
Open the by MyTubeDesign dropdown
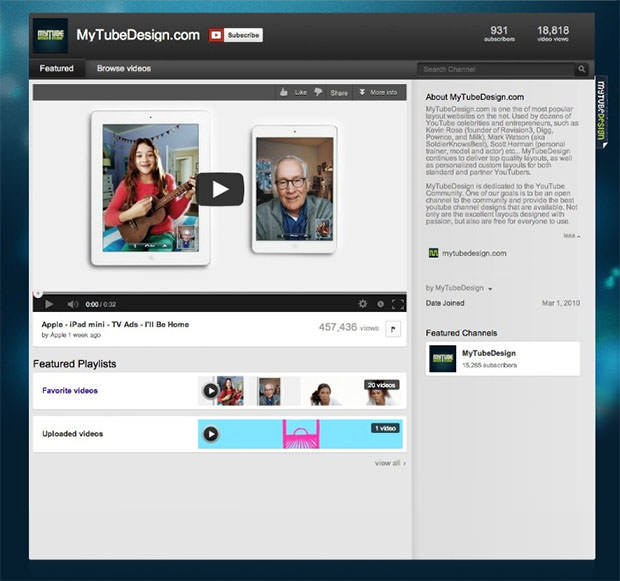(x=459, y=288)
